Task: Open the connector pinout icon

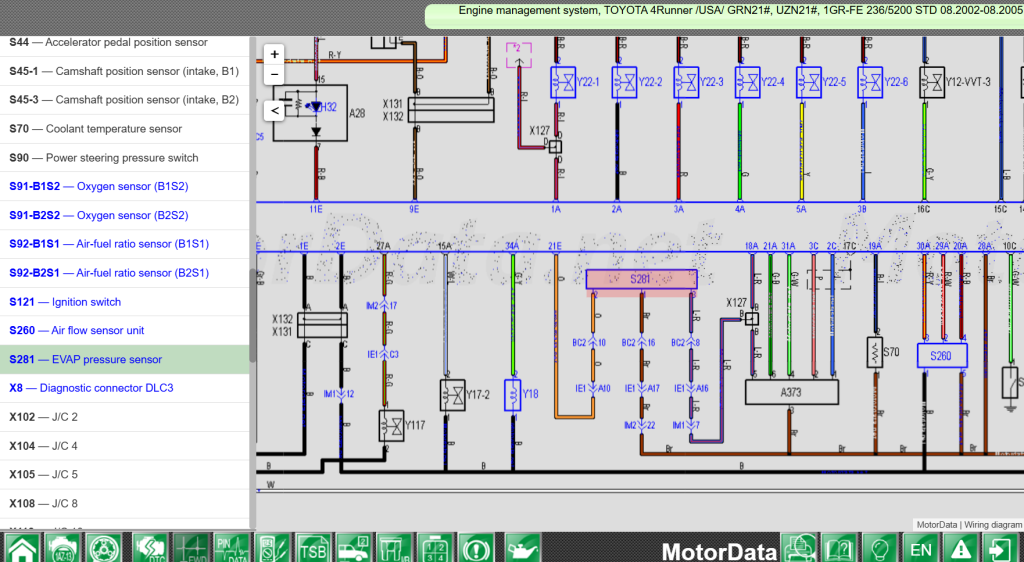Action: [x=436, y=548]
